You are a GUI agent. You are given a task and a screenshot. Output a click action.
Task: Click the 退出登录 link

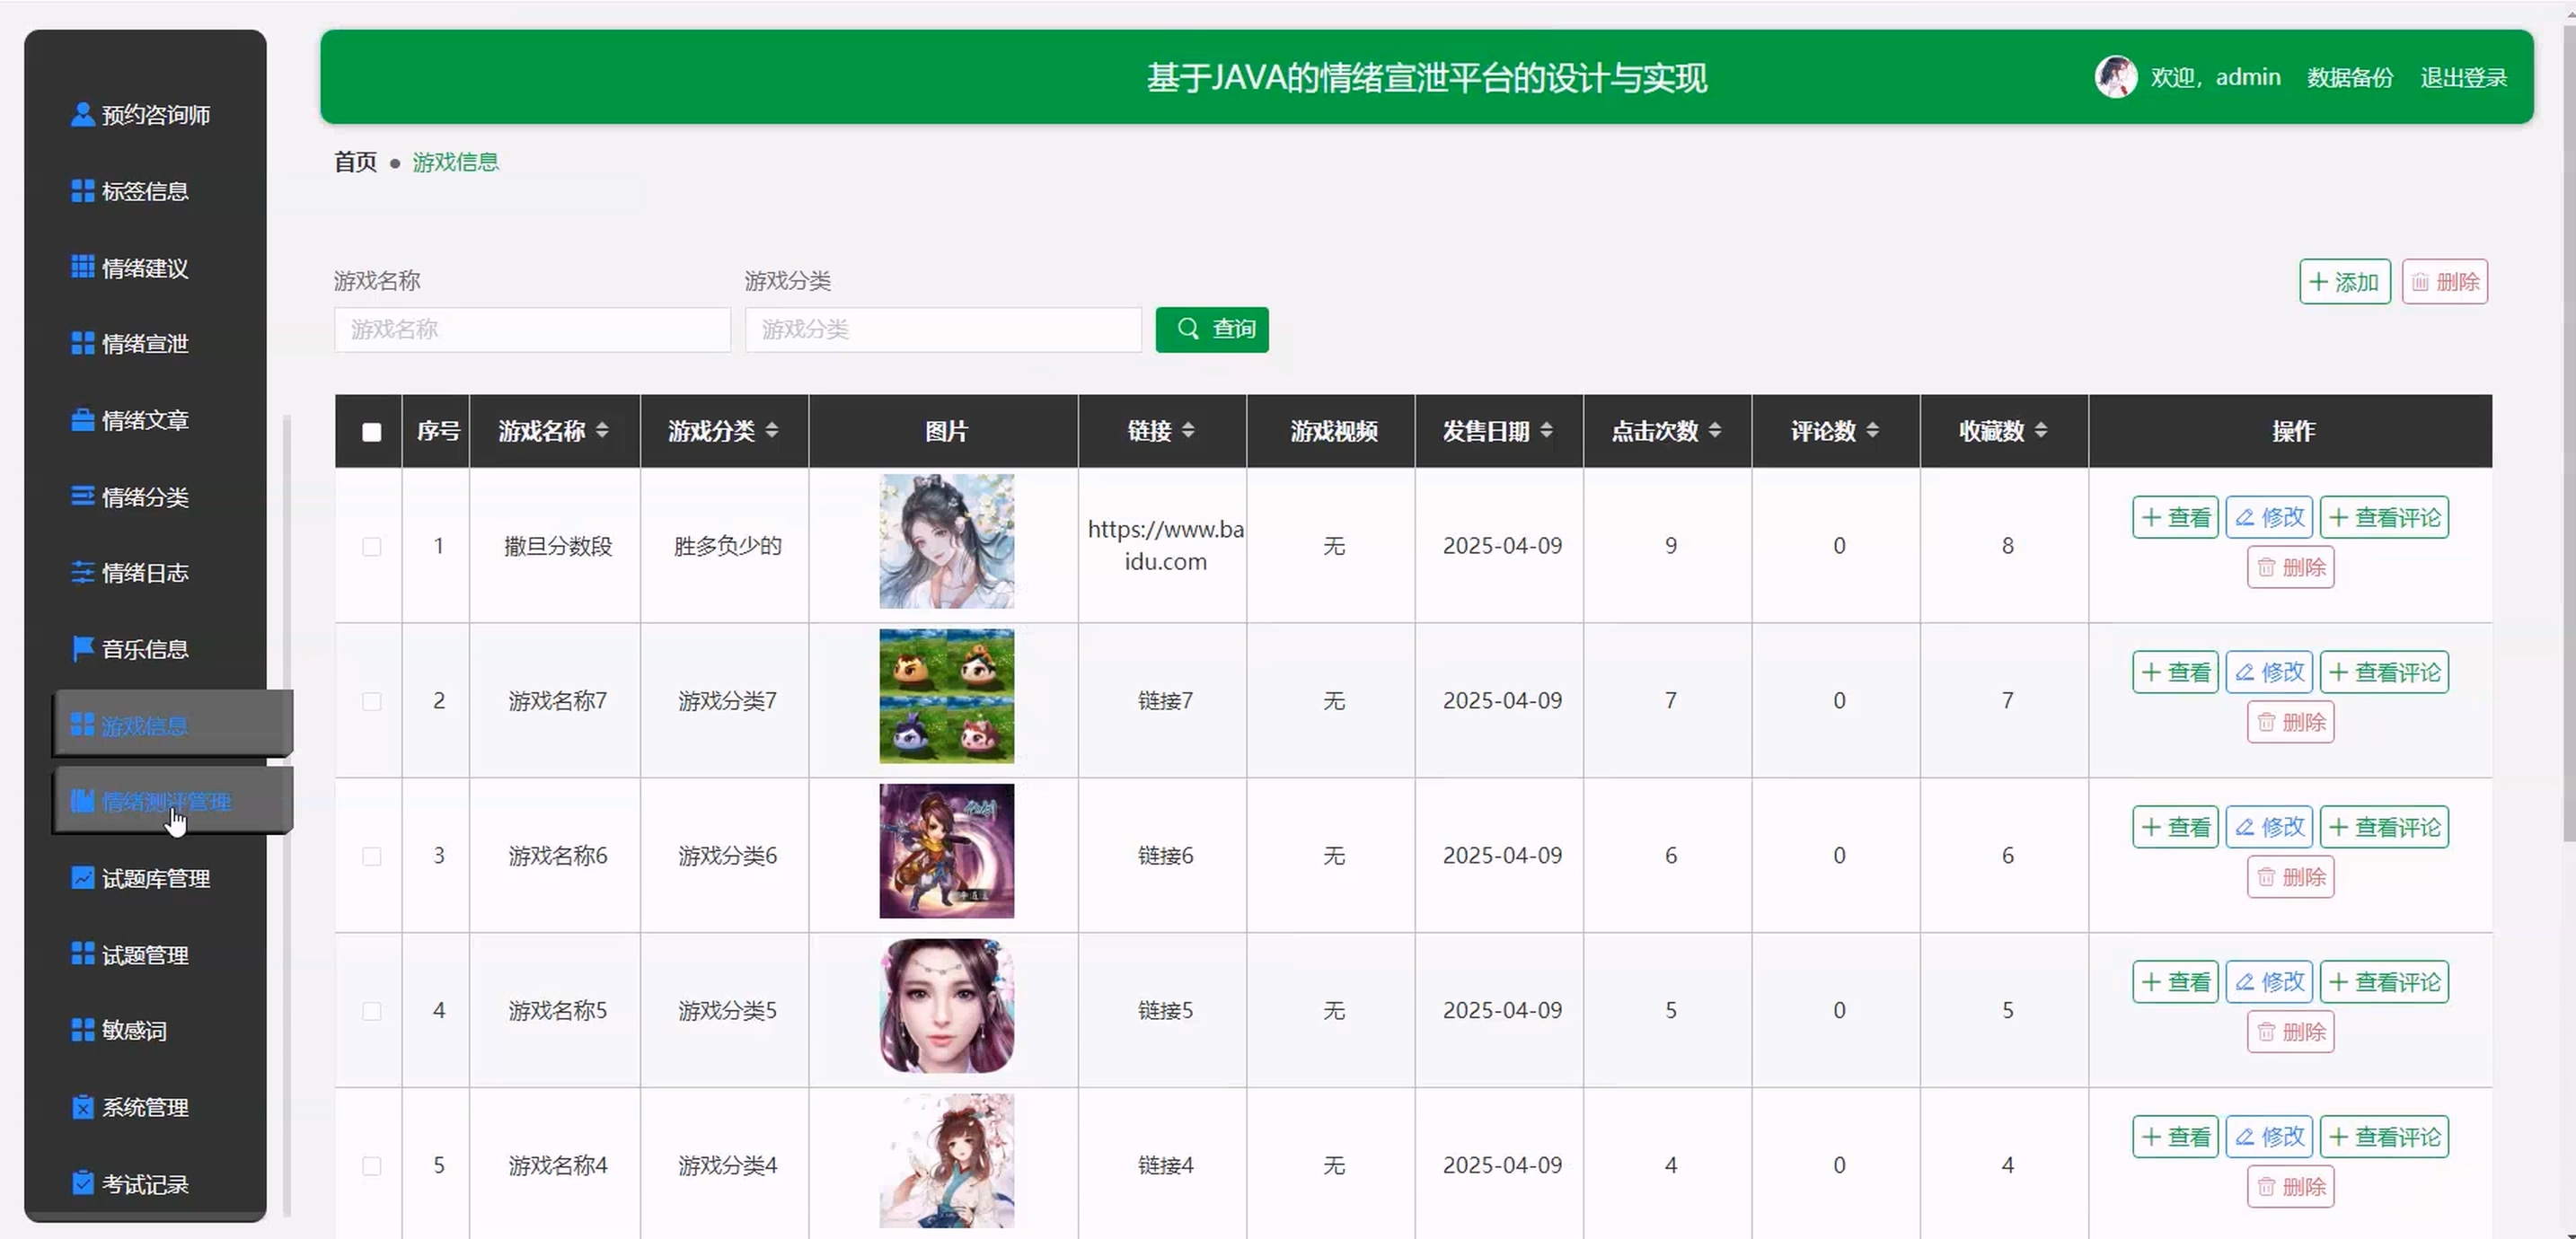point(2463,78)
